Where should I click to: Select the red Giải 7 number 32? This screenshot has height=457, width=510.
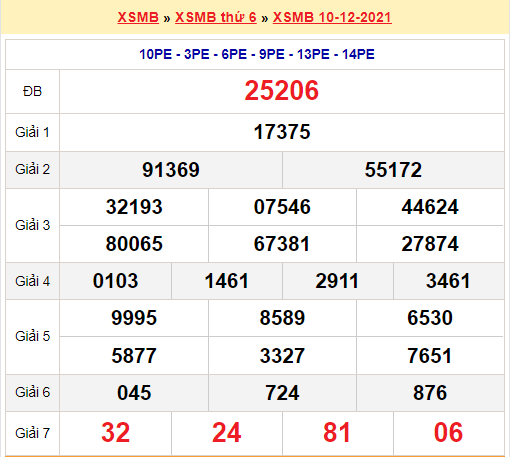[115, 432]
